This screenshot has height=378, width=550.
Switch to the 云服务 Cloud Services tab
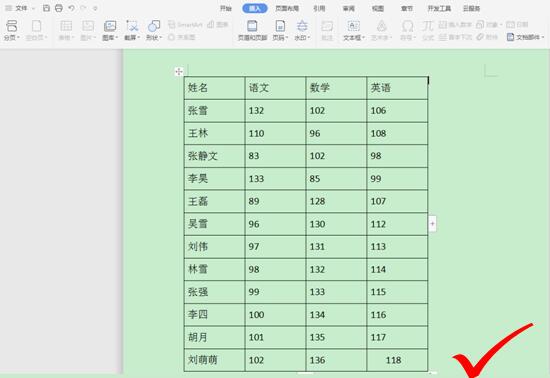coord(471,8)
